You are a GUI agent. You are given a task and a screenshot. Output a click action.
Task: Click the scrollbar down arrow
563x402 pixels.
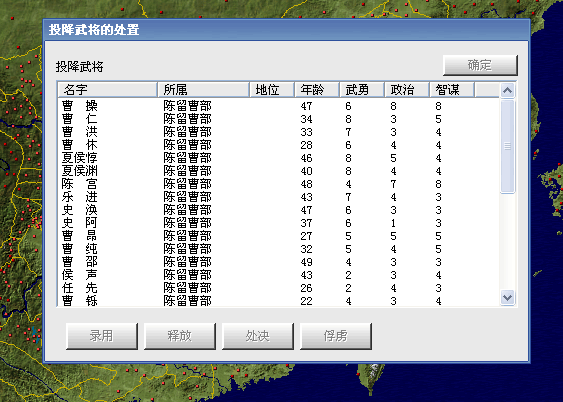coord(507,297)
